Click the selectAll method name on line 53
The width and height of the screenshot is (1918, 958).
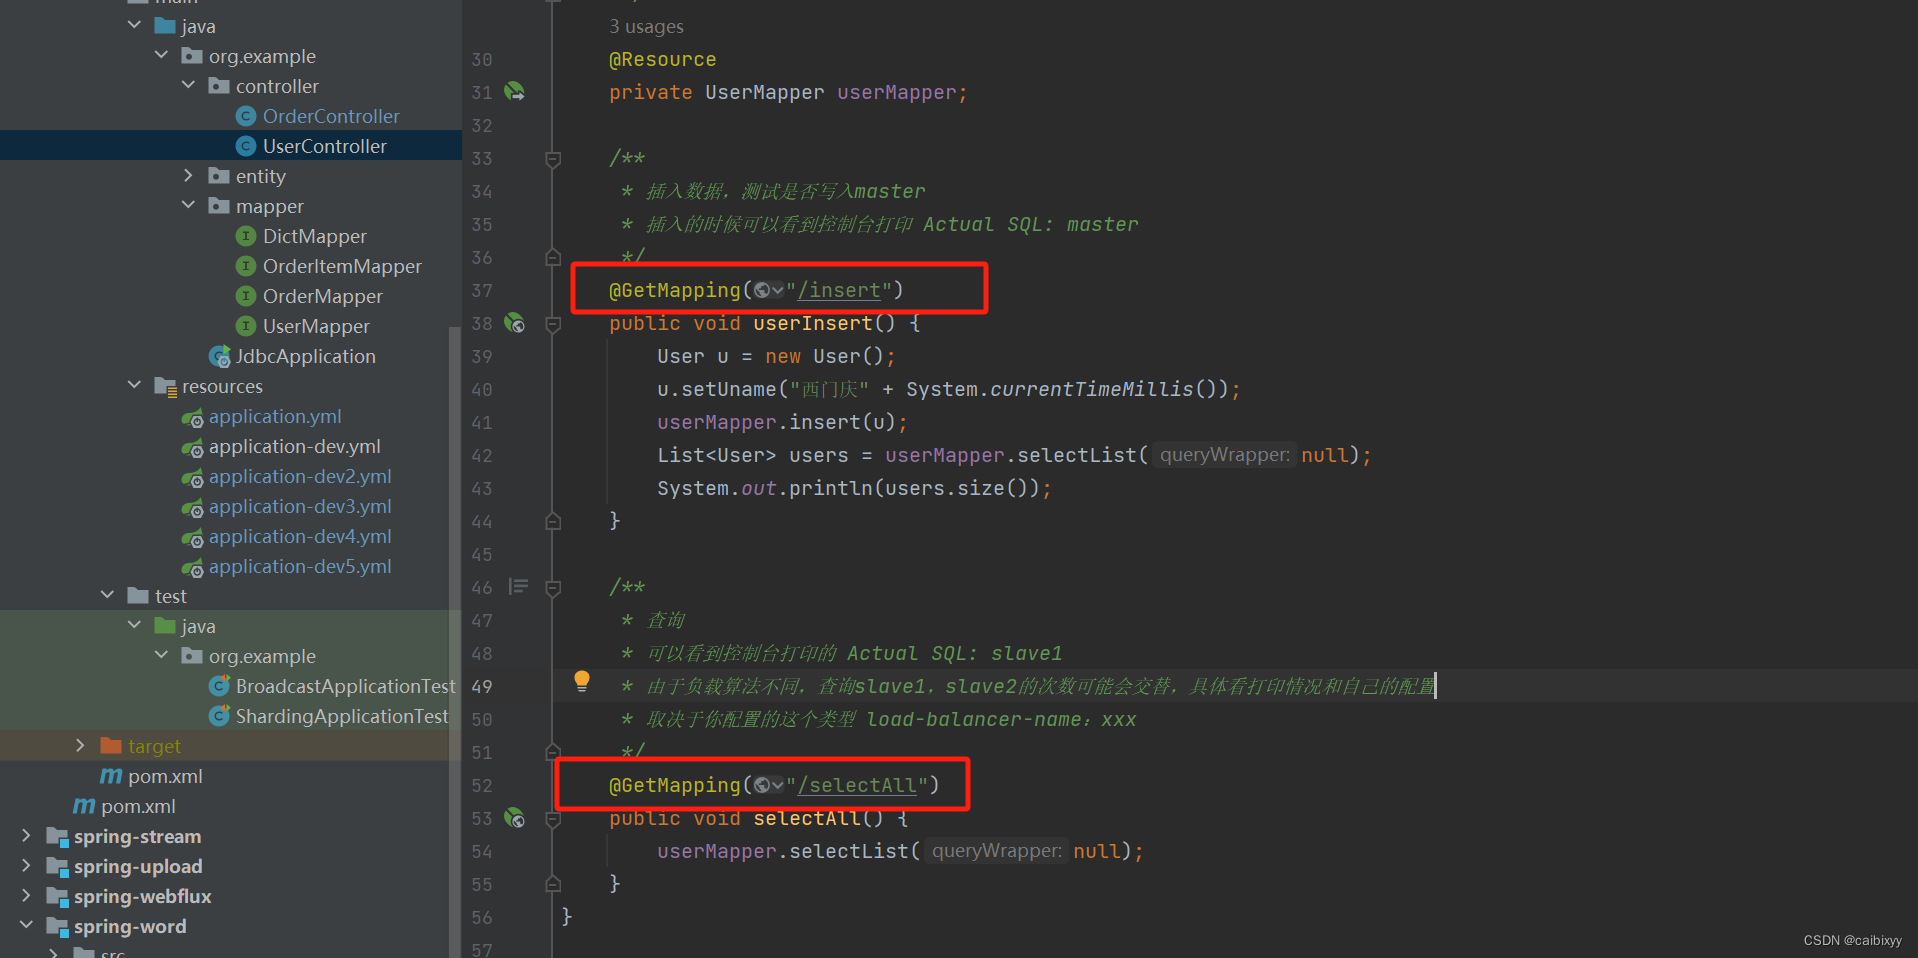tap(806, 818)
